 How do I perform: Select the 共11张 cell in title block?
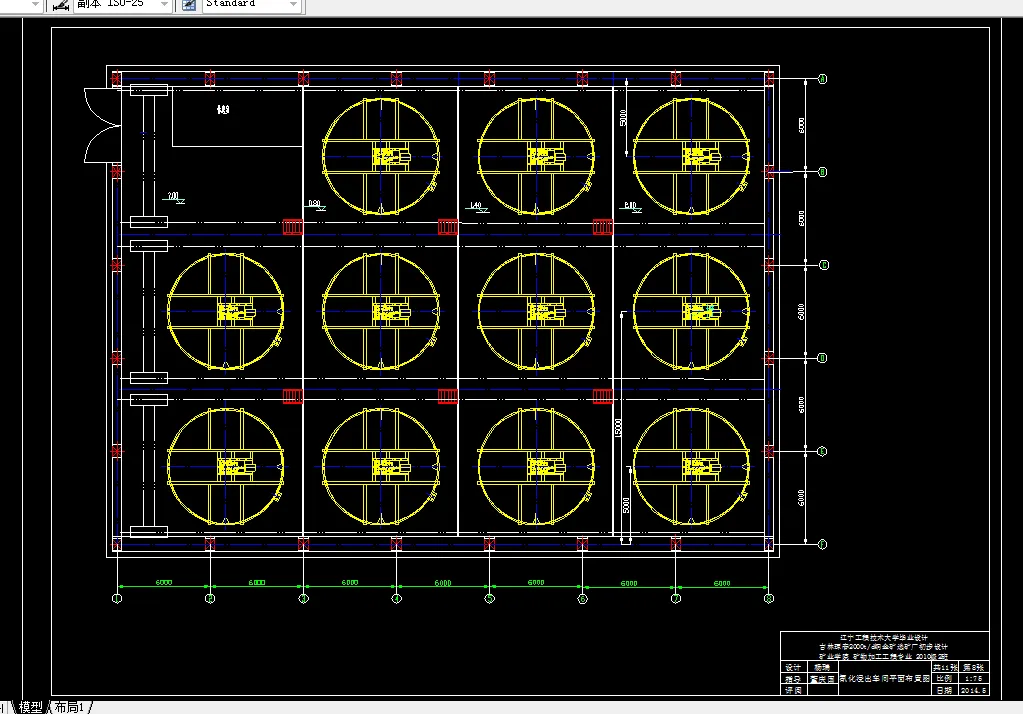click(945, 668)
